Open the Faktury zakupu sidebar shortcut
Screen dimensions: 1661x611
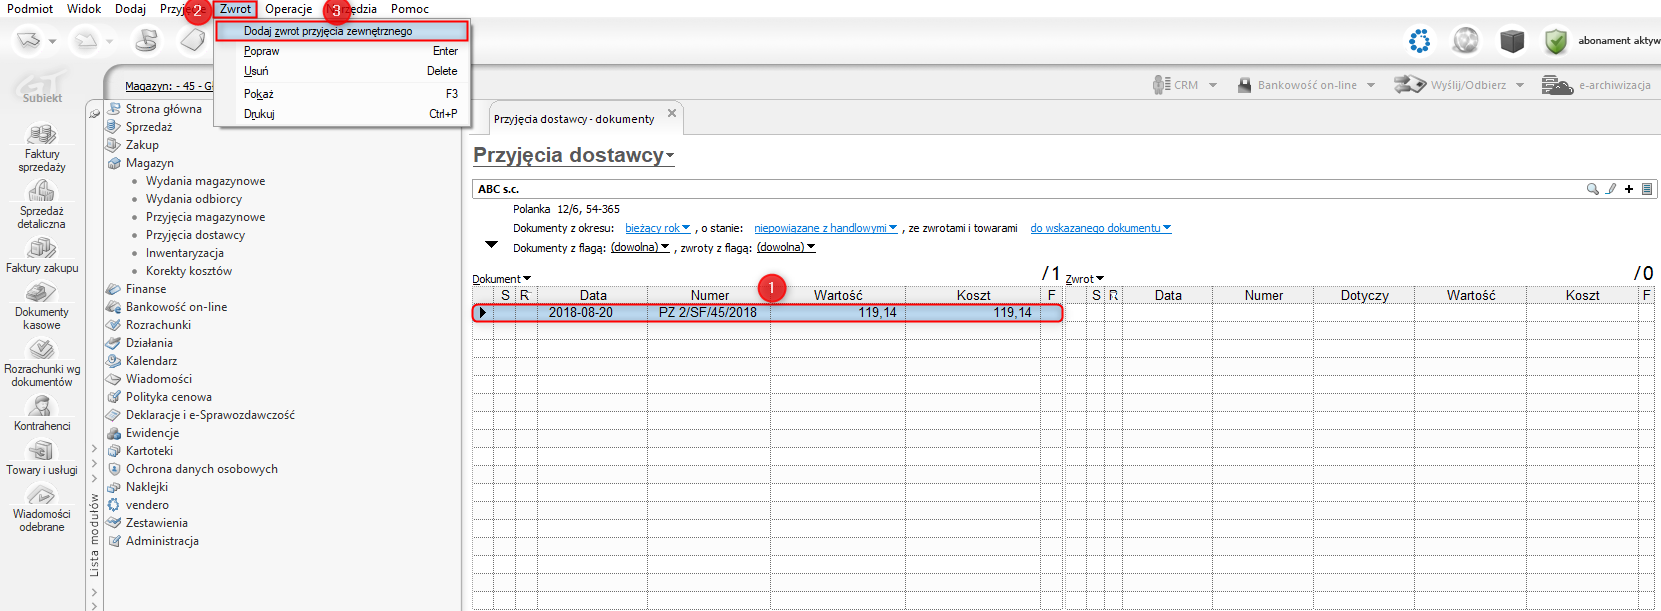(42, 254)
